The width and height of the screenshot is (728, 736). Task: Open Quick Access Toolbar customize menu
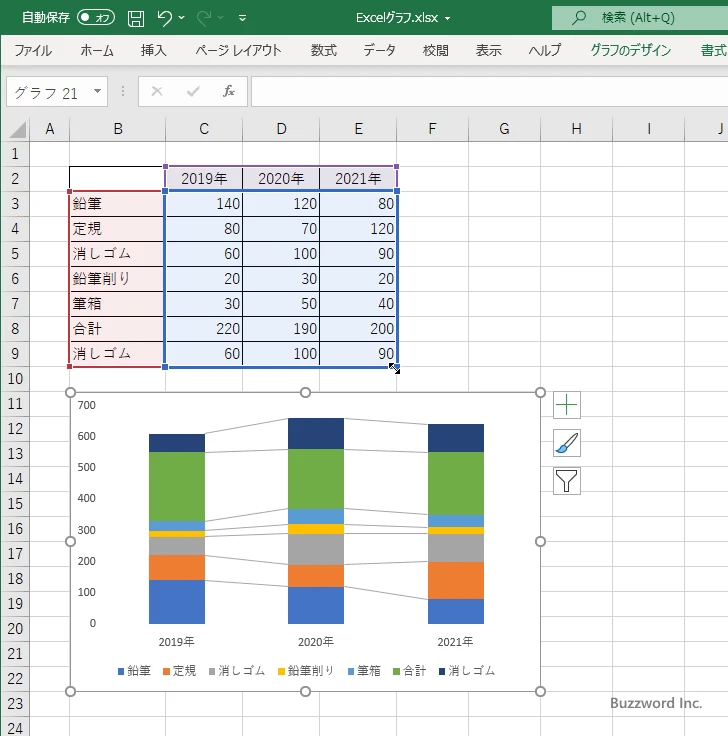[242, 18]
